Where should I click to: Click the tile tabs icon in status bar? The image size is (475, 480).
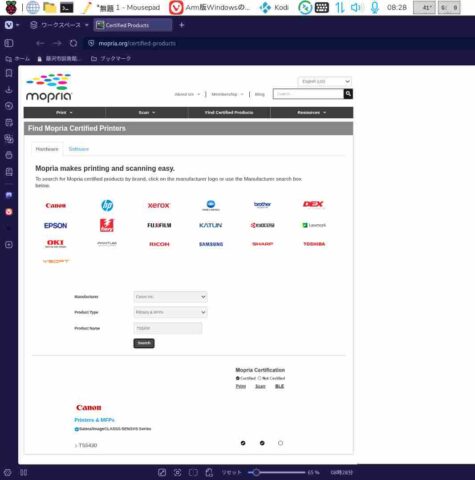(193, 472)
